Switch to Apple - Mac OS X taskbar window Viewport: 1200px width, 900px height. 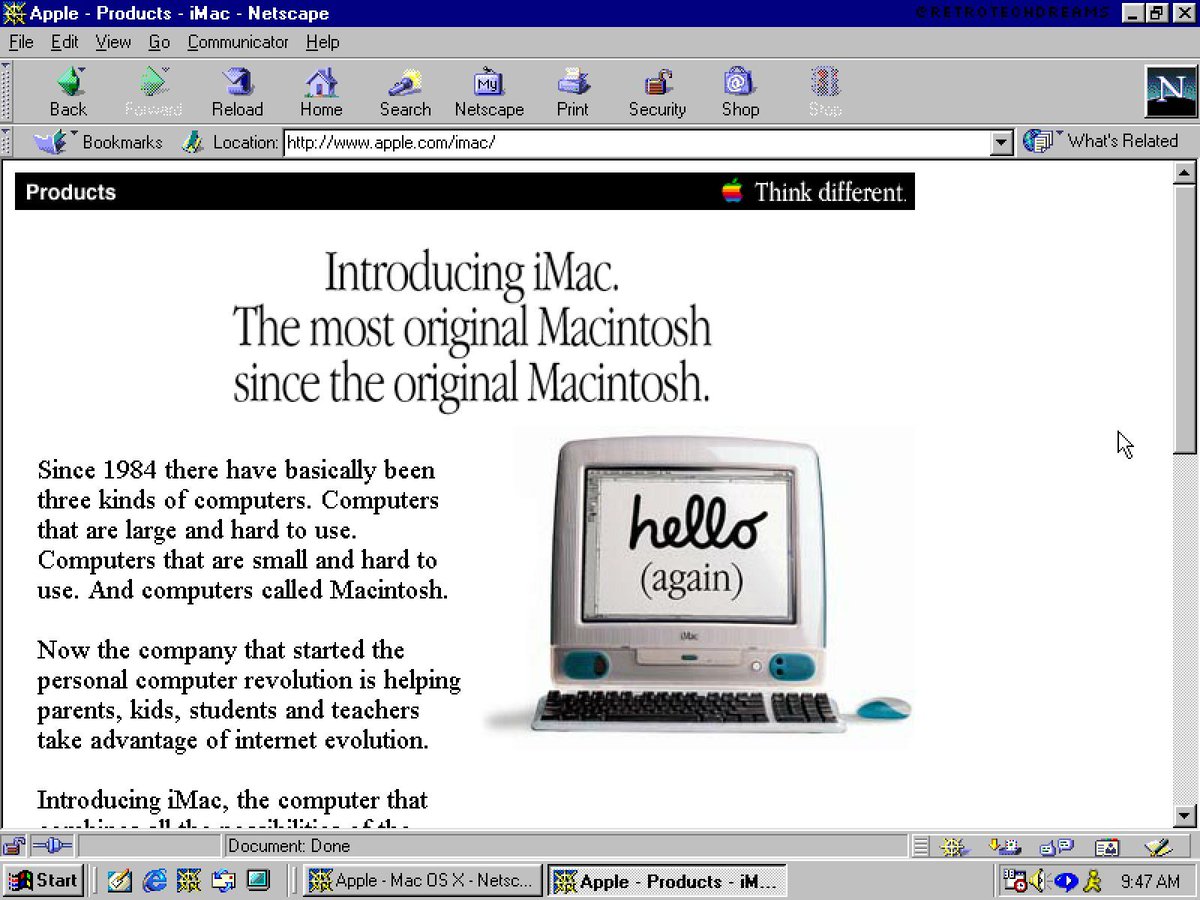[422, 881]
